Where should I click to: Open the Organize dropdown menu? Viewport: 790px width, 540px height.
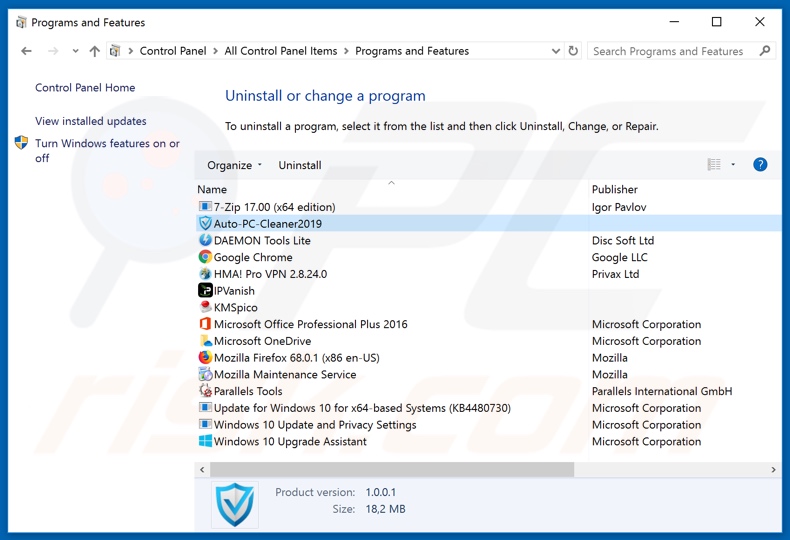pos(234,165)
